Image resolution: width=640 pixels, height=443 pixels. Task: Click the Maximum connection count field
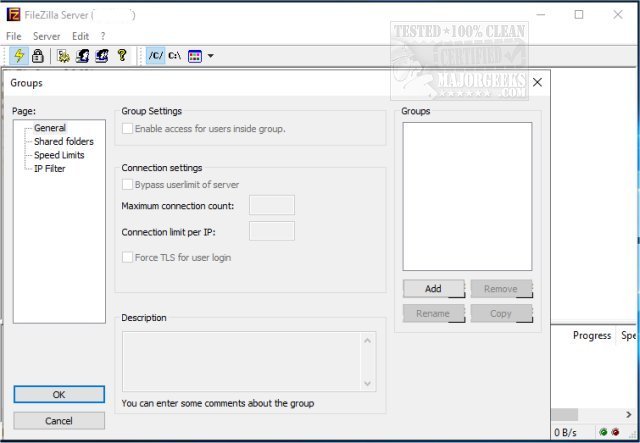pos(272,205)
